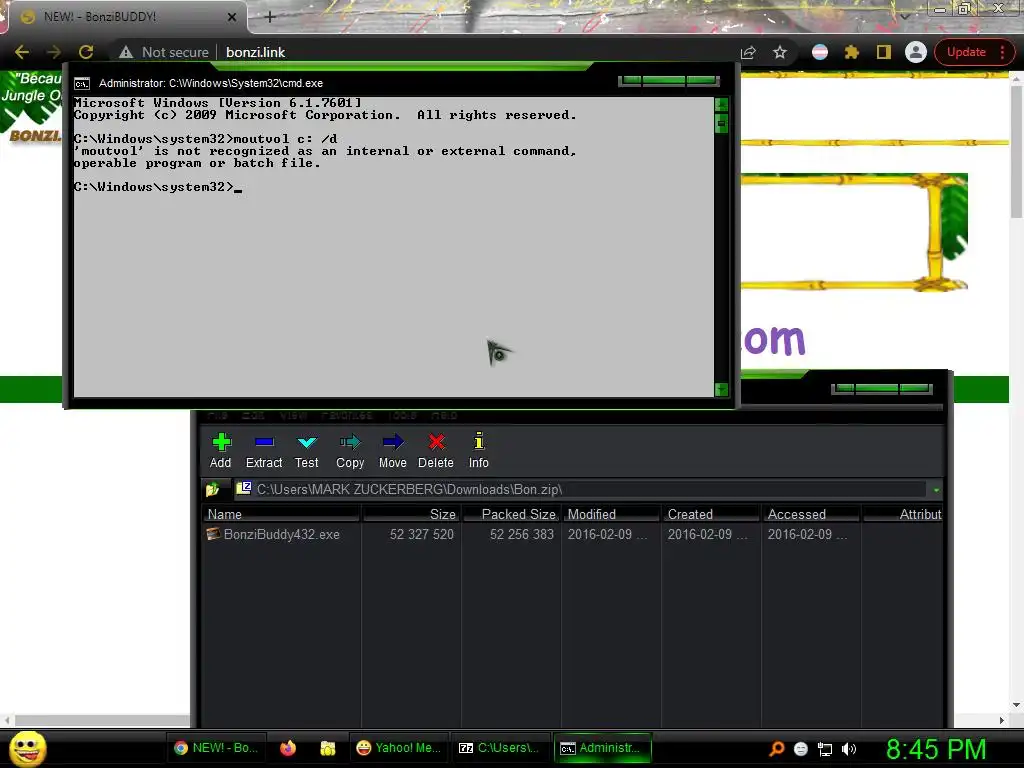
Task: Click the bonzi.link address bar
Action: 255,52
